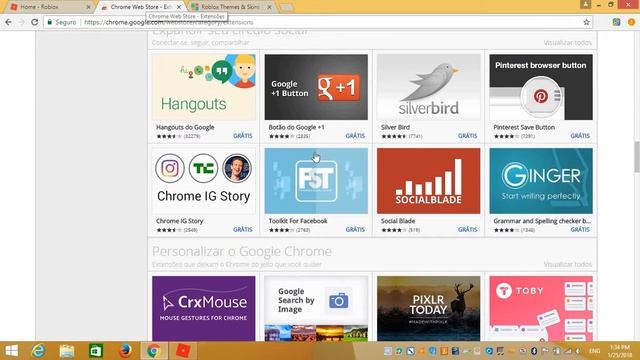Open the Chrome IG Story thumbnail
Image resolution: width=640 pixels, height=360 pixels.
(204, 181)
